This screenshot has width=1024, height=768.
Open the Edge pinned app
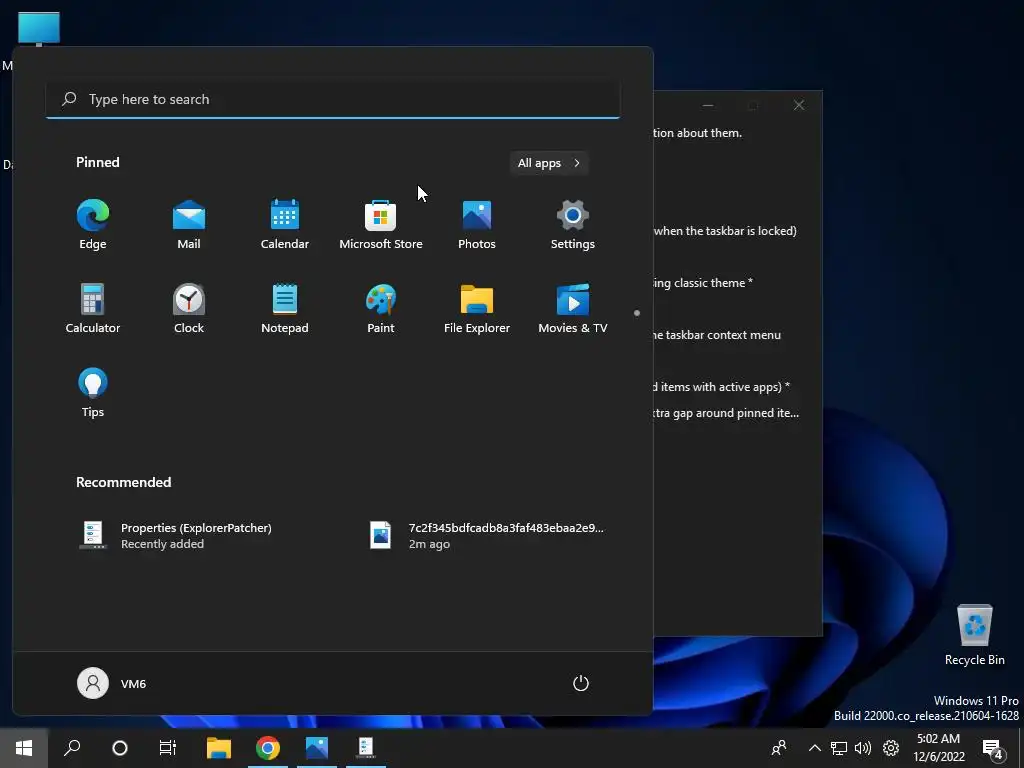pos(93,225)
